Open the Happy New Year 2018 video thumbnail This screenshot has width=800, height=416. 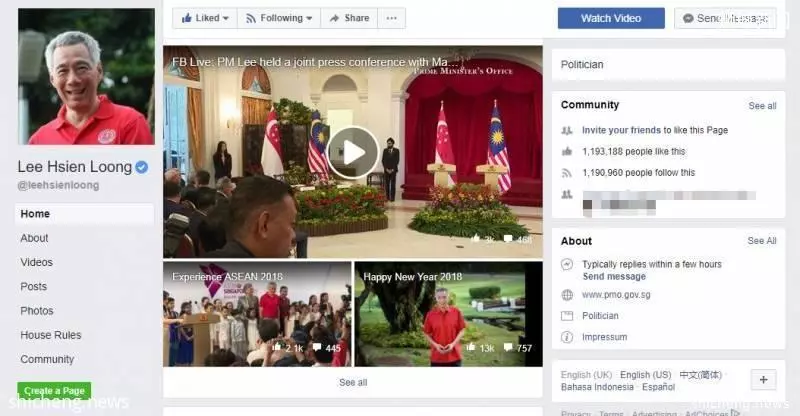(x=448, y=314)
